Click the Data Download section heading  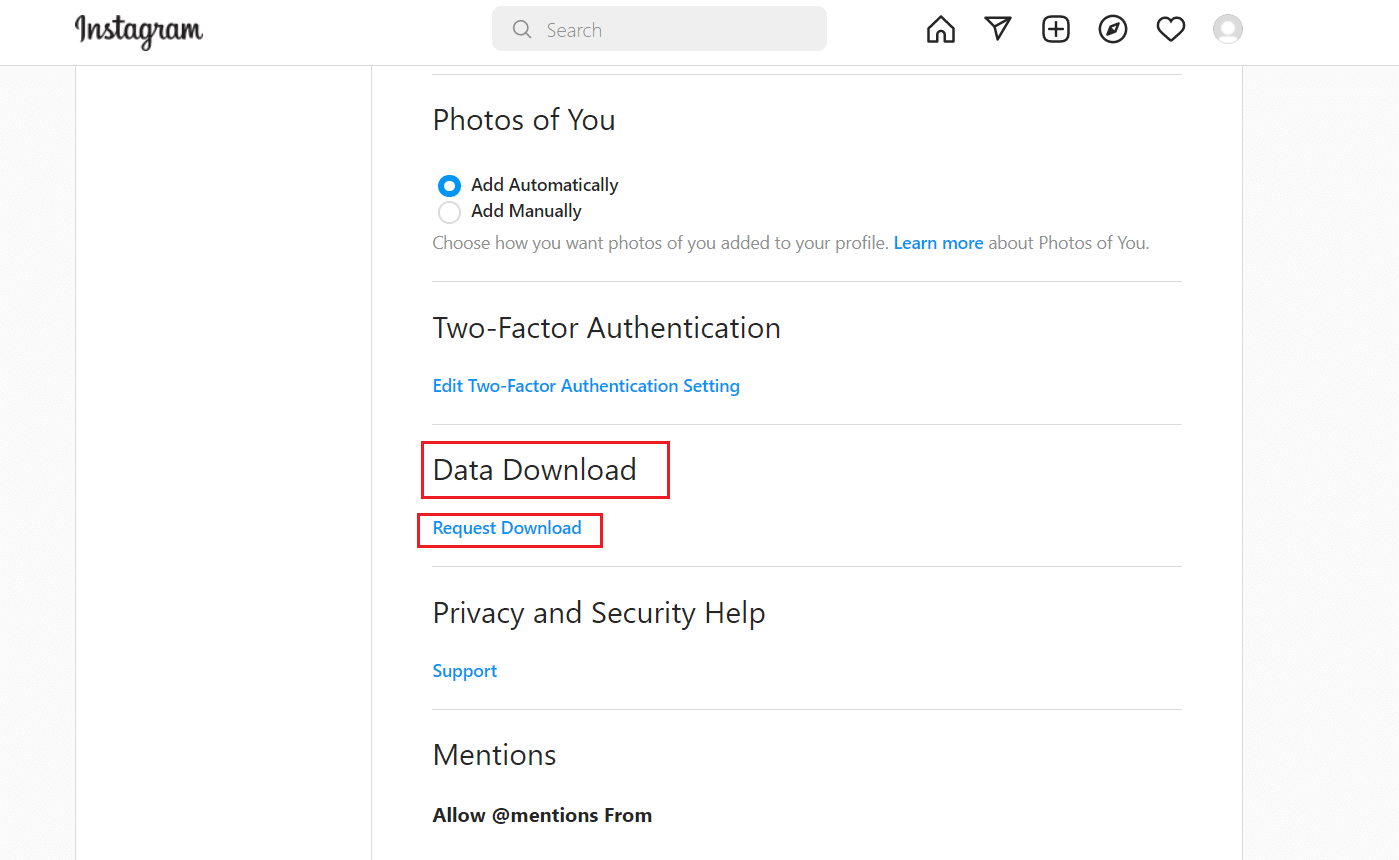click(535, 469)
